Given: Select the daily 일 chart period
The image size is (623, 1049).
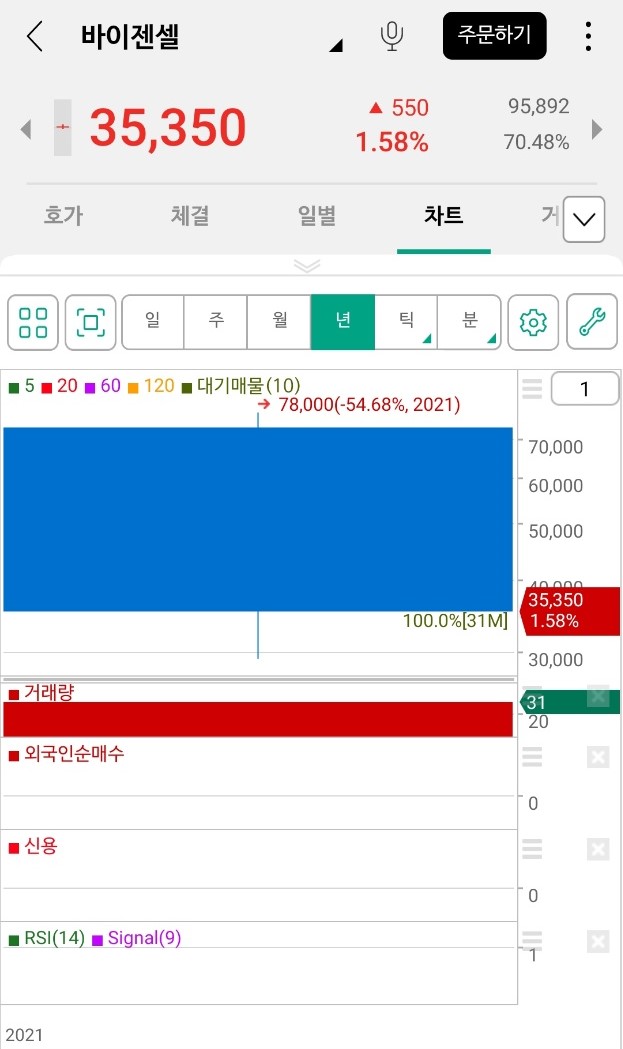Looking at the screenshot, I should [x=153, y=322].
